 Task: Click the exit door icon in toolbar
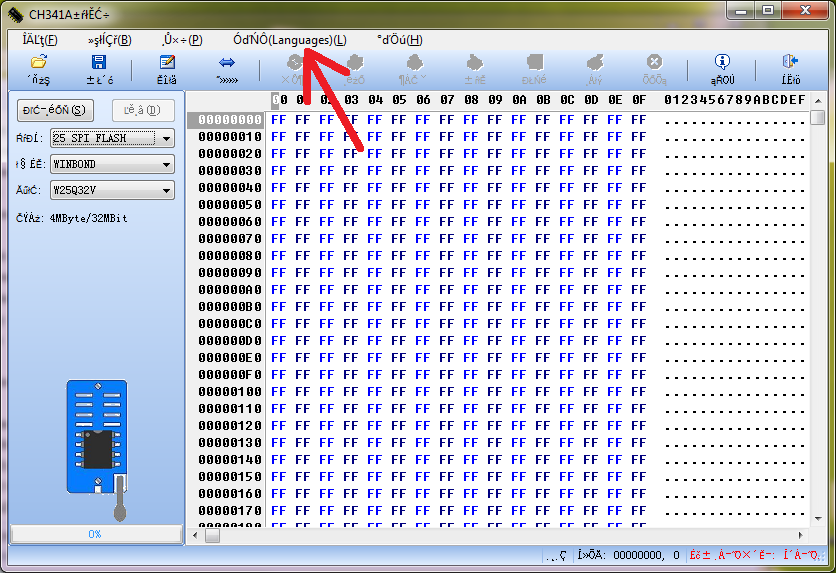tap(790, 62)
